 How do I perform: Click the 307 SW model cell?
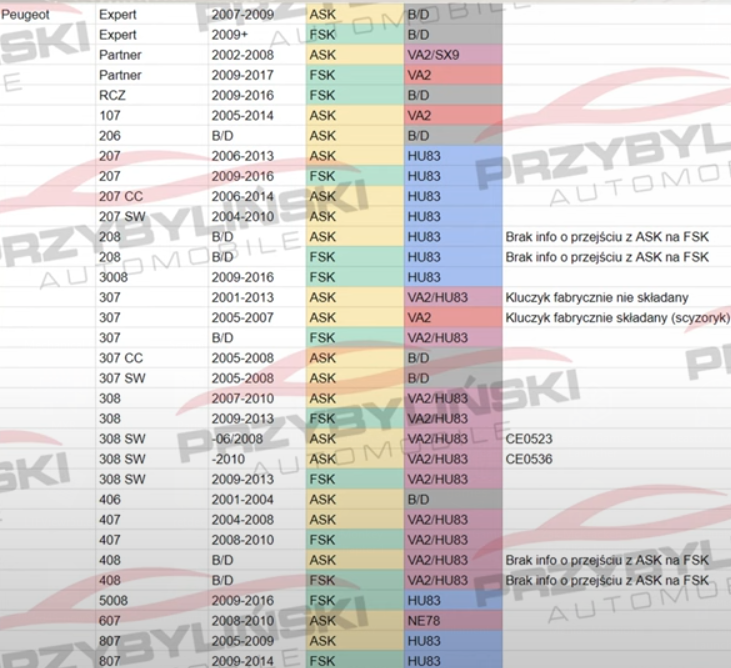click(152, 378)
